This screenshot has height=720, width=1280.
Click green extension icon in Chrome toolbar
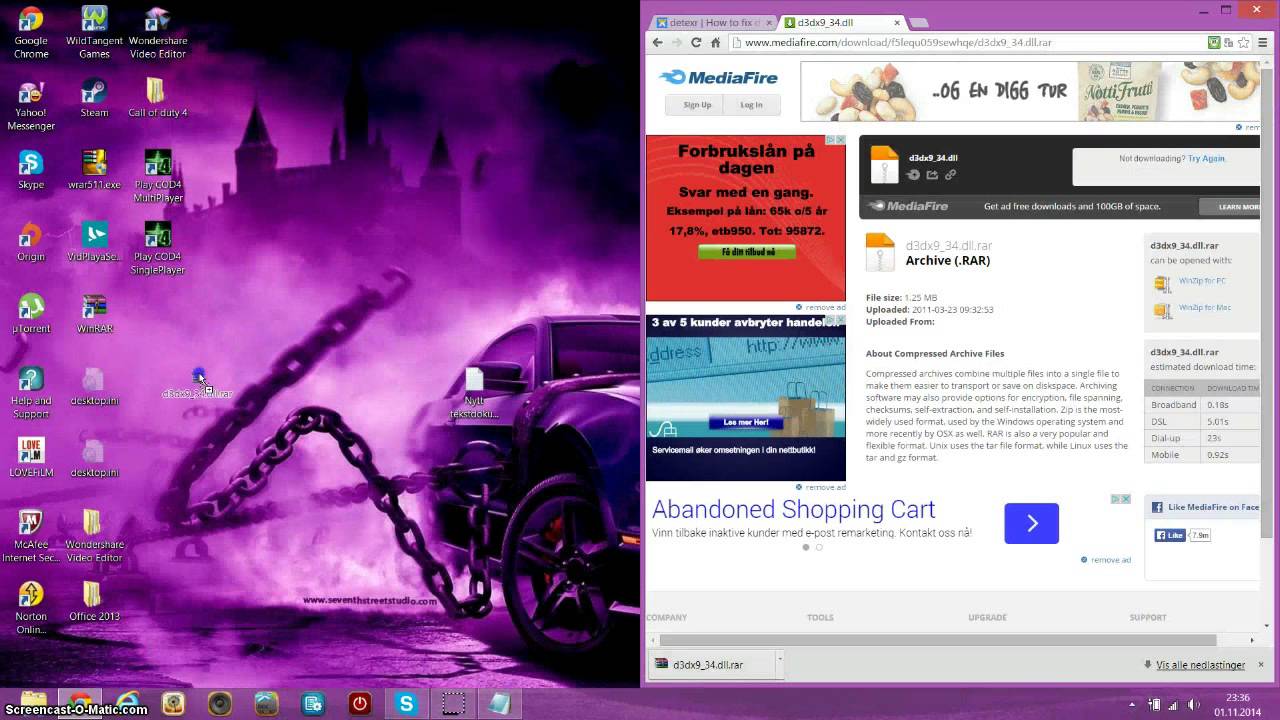pyautogui.click(x=1213, y=43)
